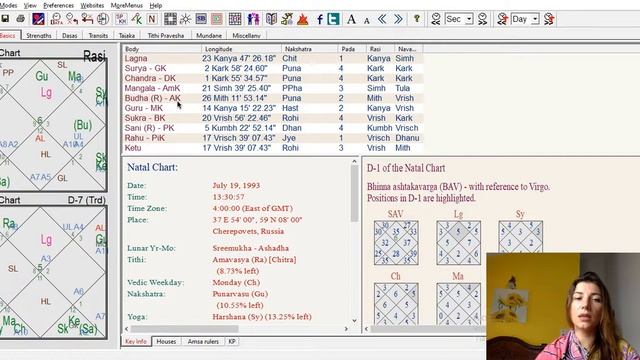This screenshot has height=360, width=640.
Task: Click the green K toolbar icon
Action: [x=137, y=19]
